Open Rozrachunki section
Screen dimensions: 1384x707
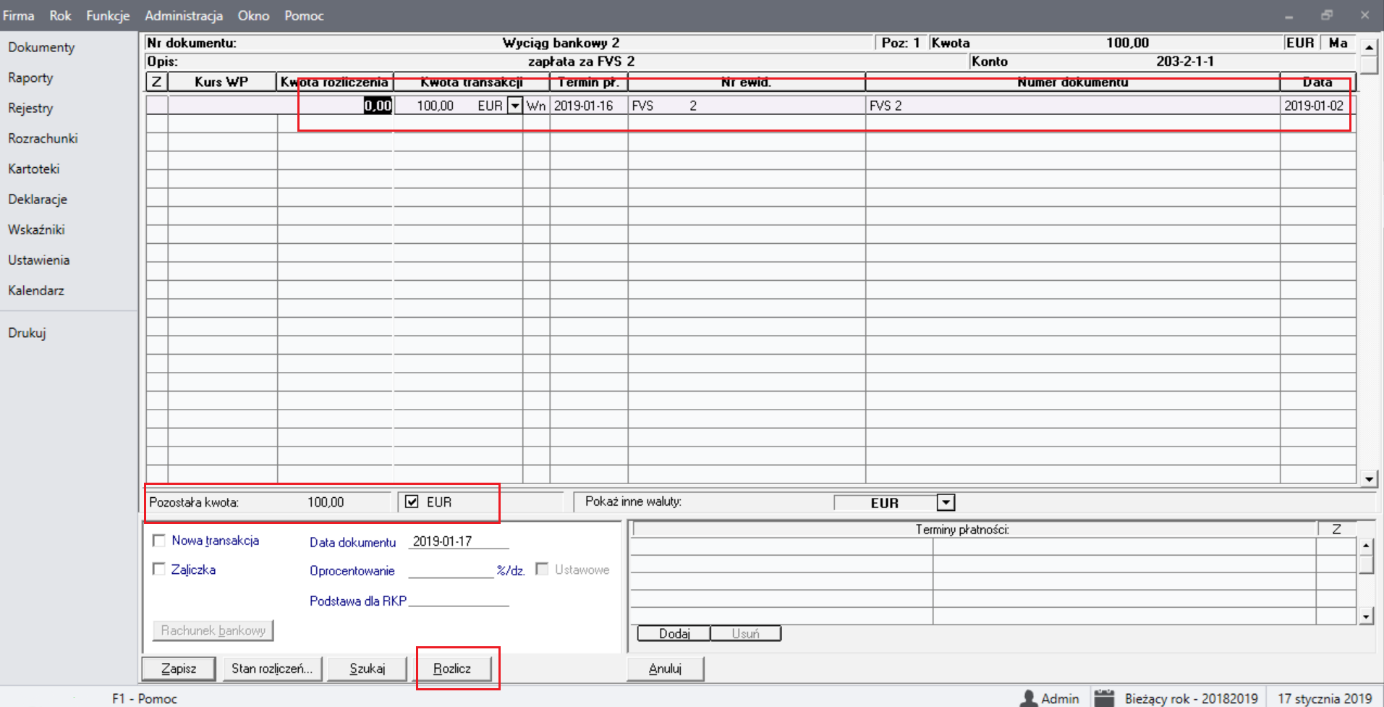point(43,139)
